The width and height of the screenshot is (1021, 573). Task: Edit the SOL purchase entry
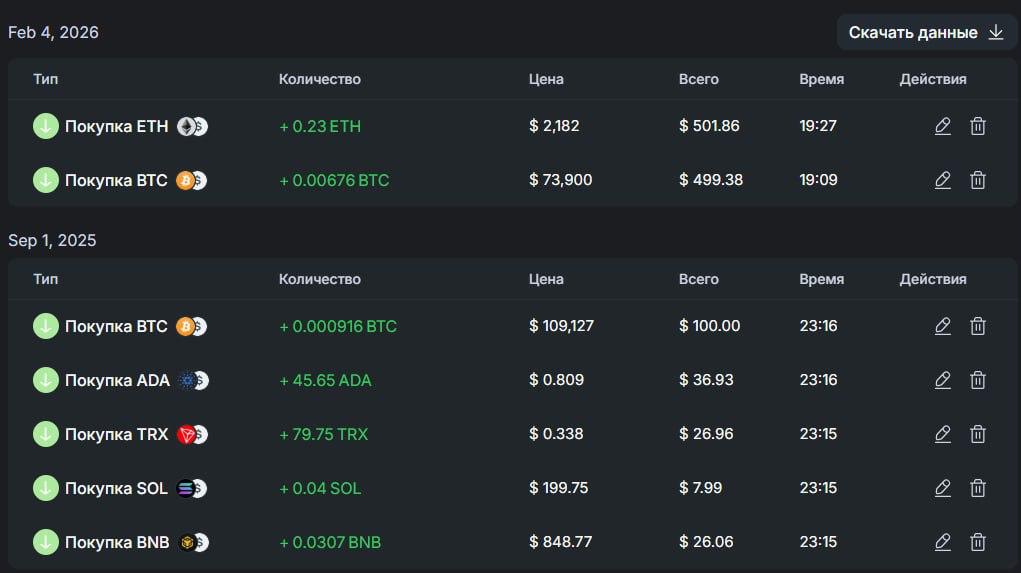[942, 488]
